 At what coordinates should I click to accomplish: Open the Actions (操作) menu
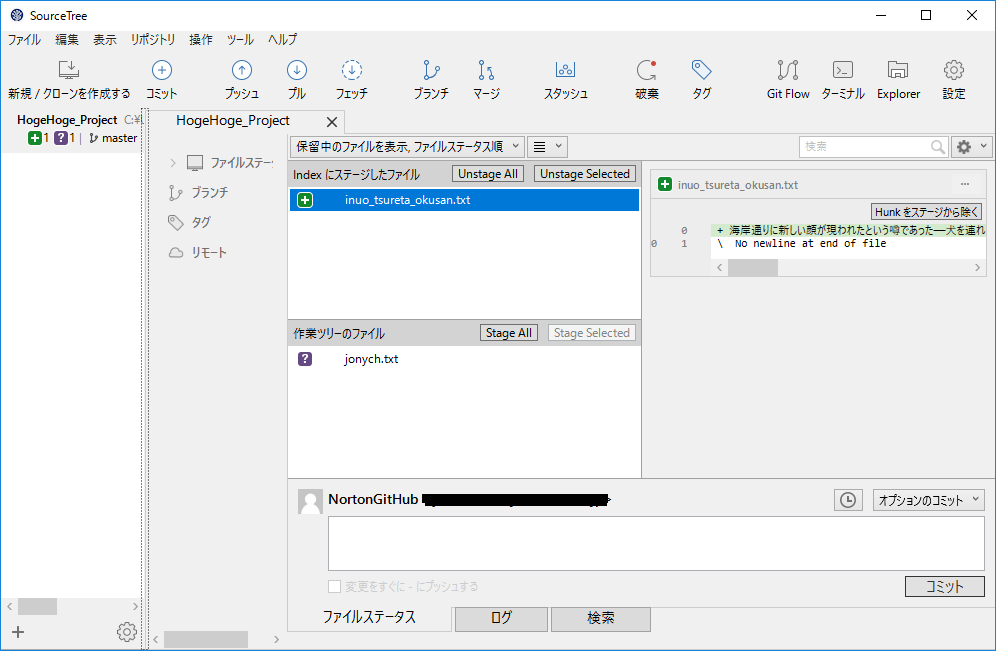click(x=201, y=39)
